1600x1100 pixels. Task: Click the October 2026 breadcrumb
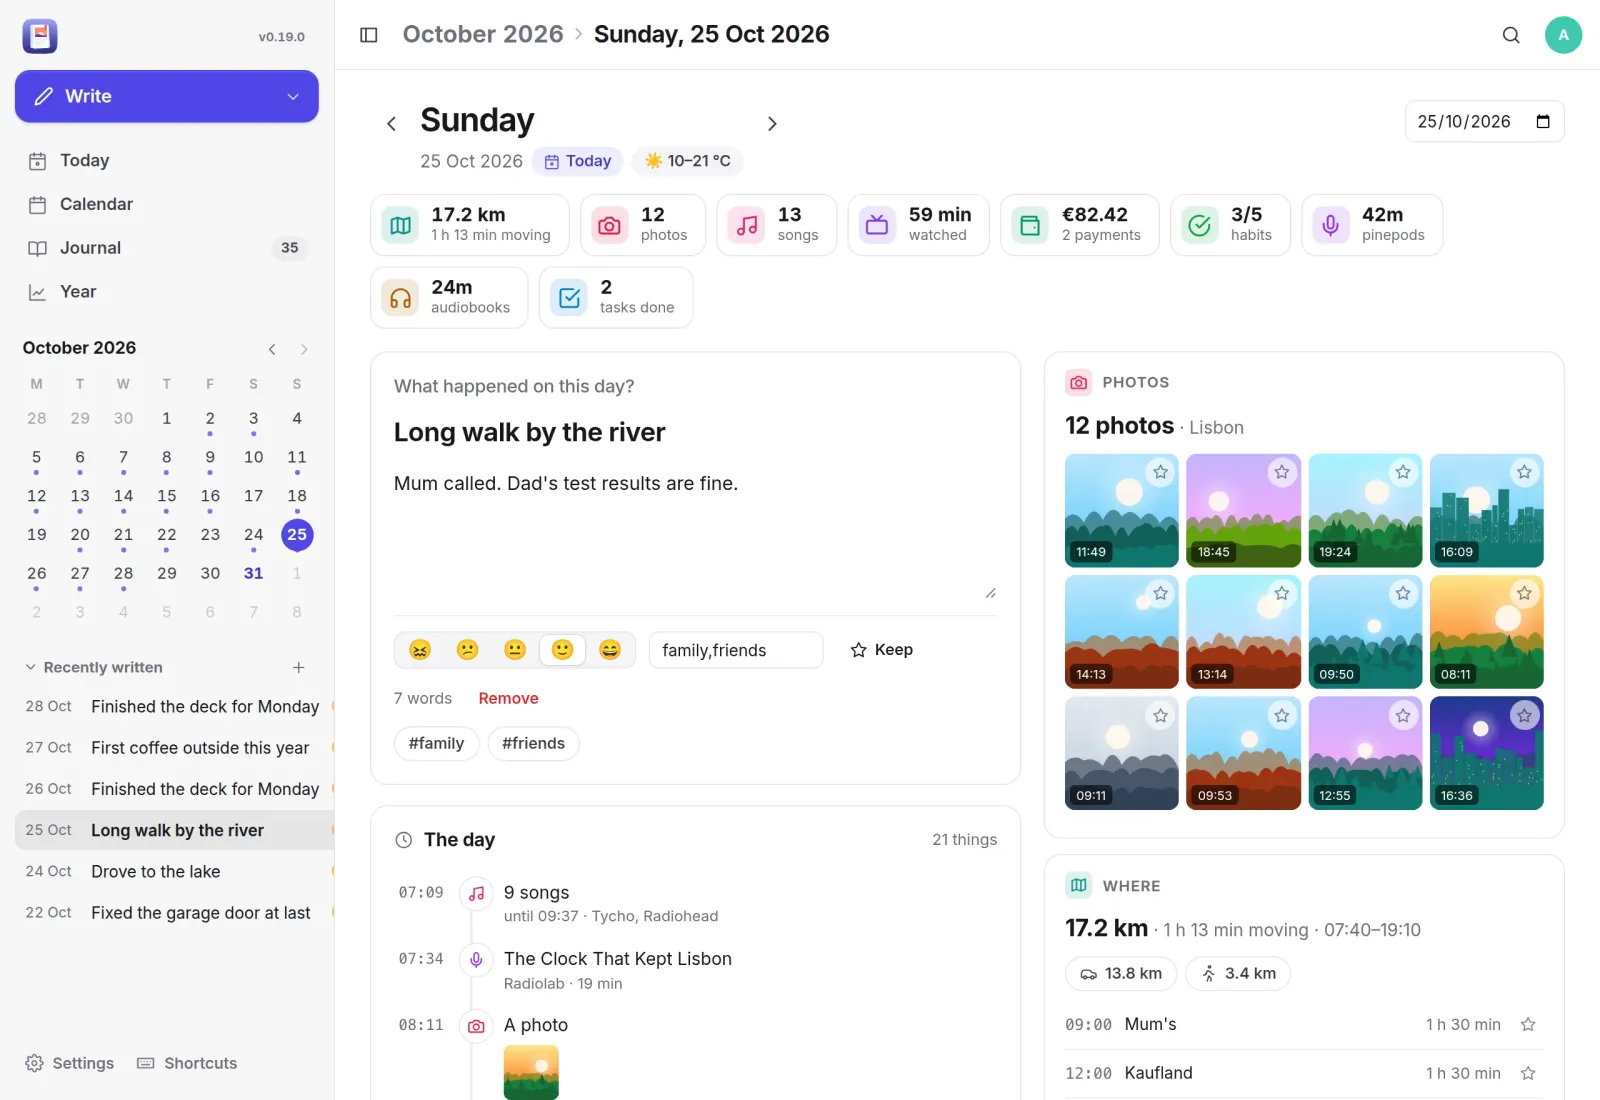coord(483,34)
